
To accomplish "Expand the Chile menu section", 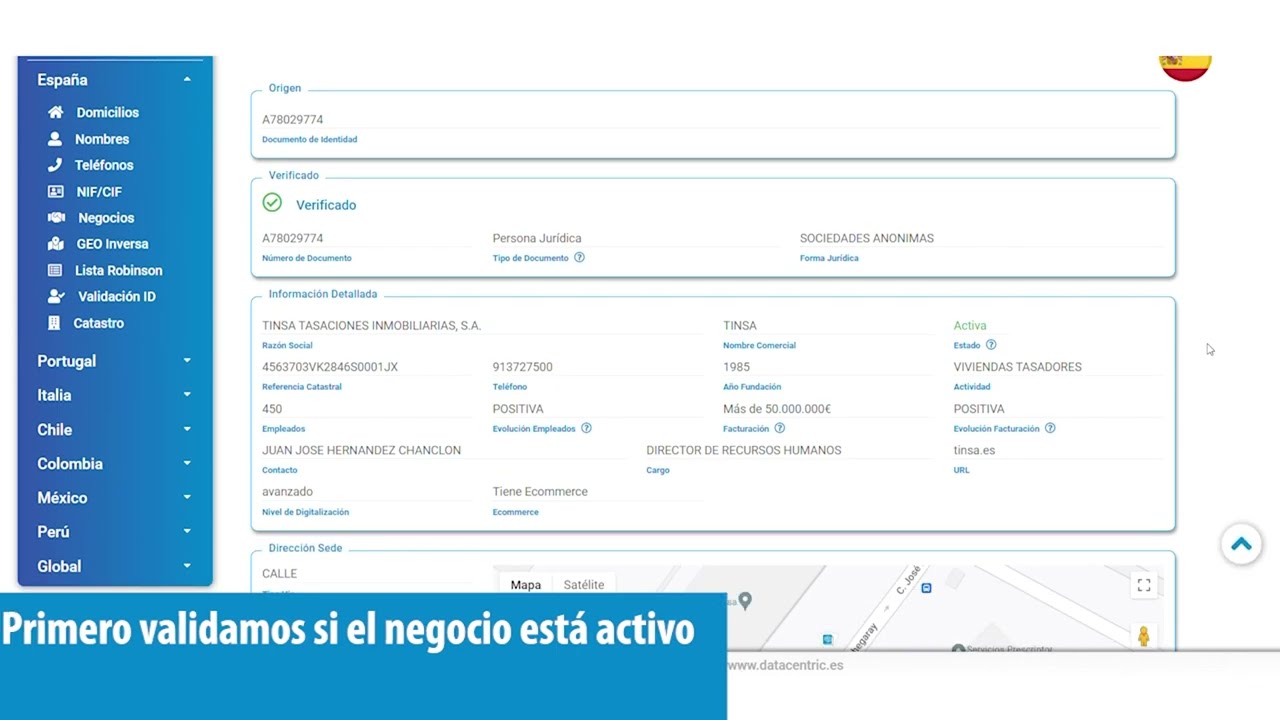I will 187,429.
